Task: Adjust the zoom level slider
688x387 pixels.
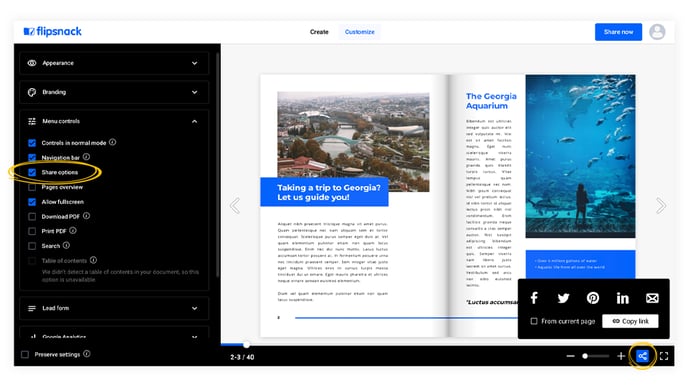Action: (595, 356)
